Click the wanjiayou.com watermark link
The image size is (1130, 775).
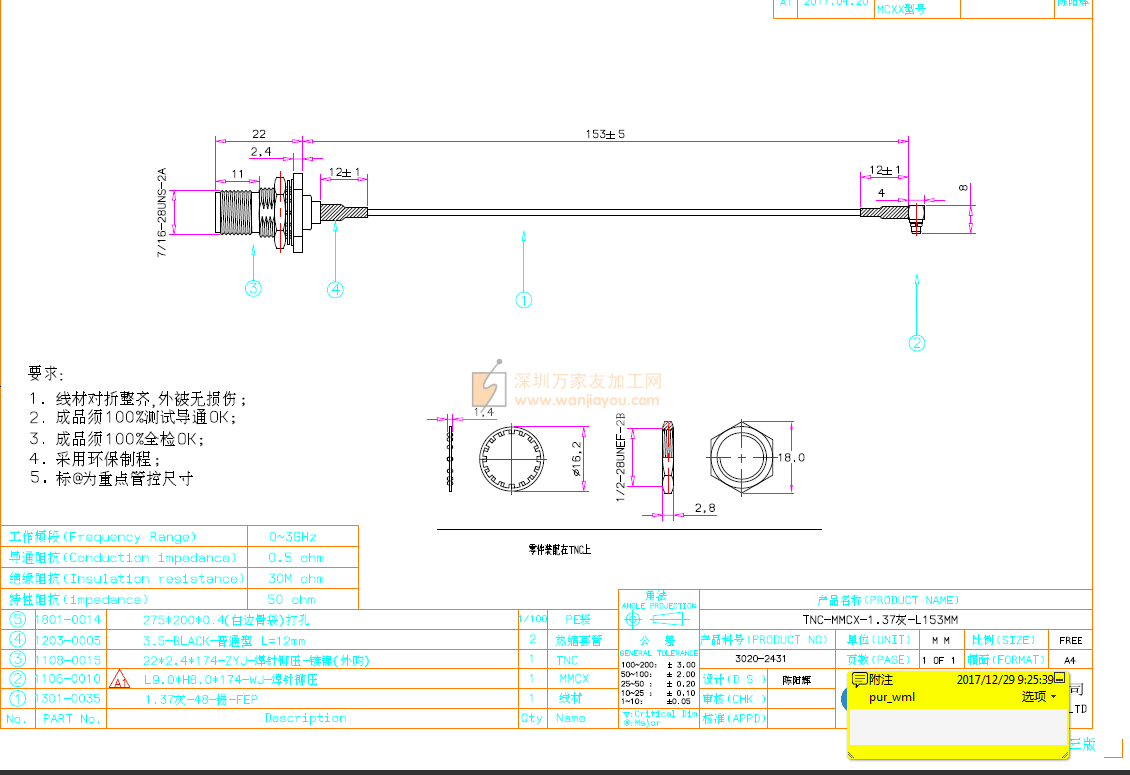[587, 401]
